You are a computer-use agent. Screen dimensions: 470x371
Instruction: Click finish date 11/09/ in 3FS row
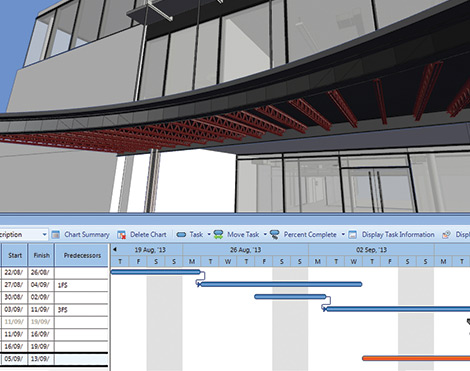(41, 310)
